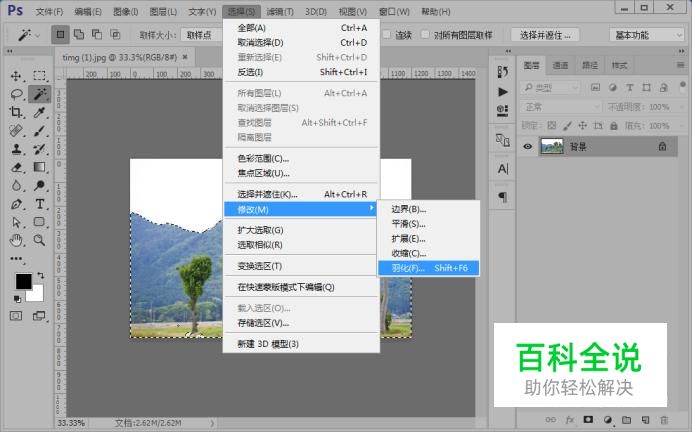This screenshot has height=432, width=692.
Task: Select the Lasso tool
Action: [x=16, y=94]
